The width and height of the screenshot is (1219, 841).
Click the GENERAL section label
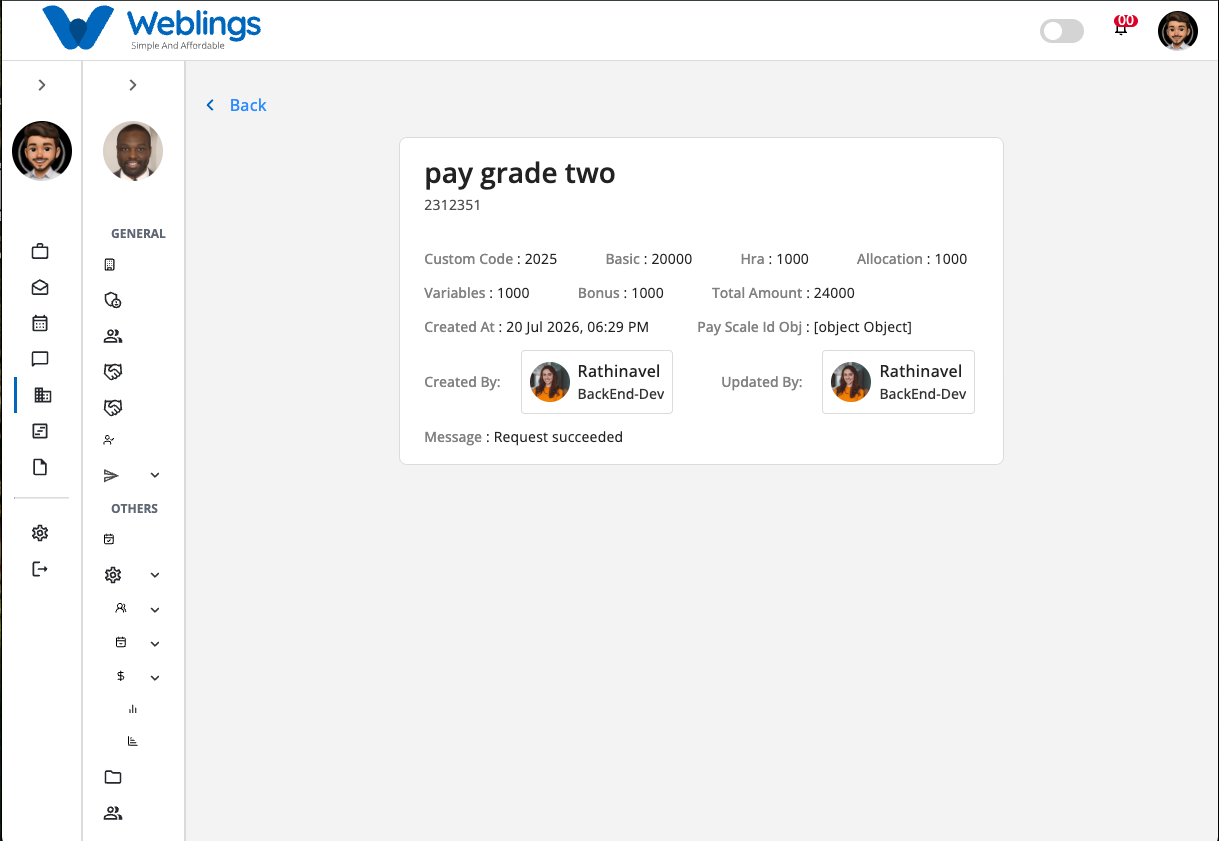point(138,234)
